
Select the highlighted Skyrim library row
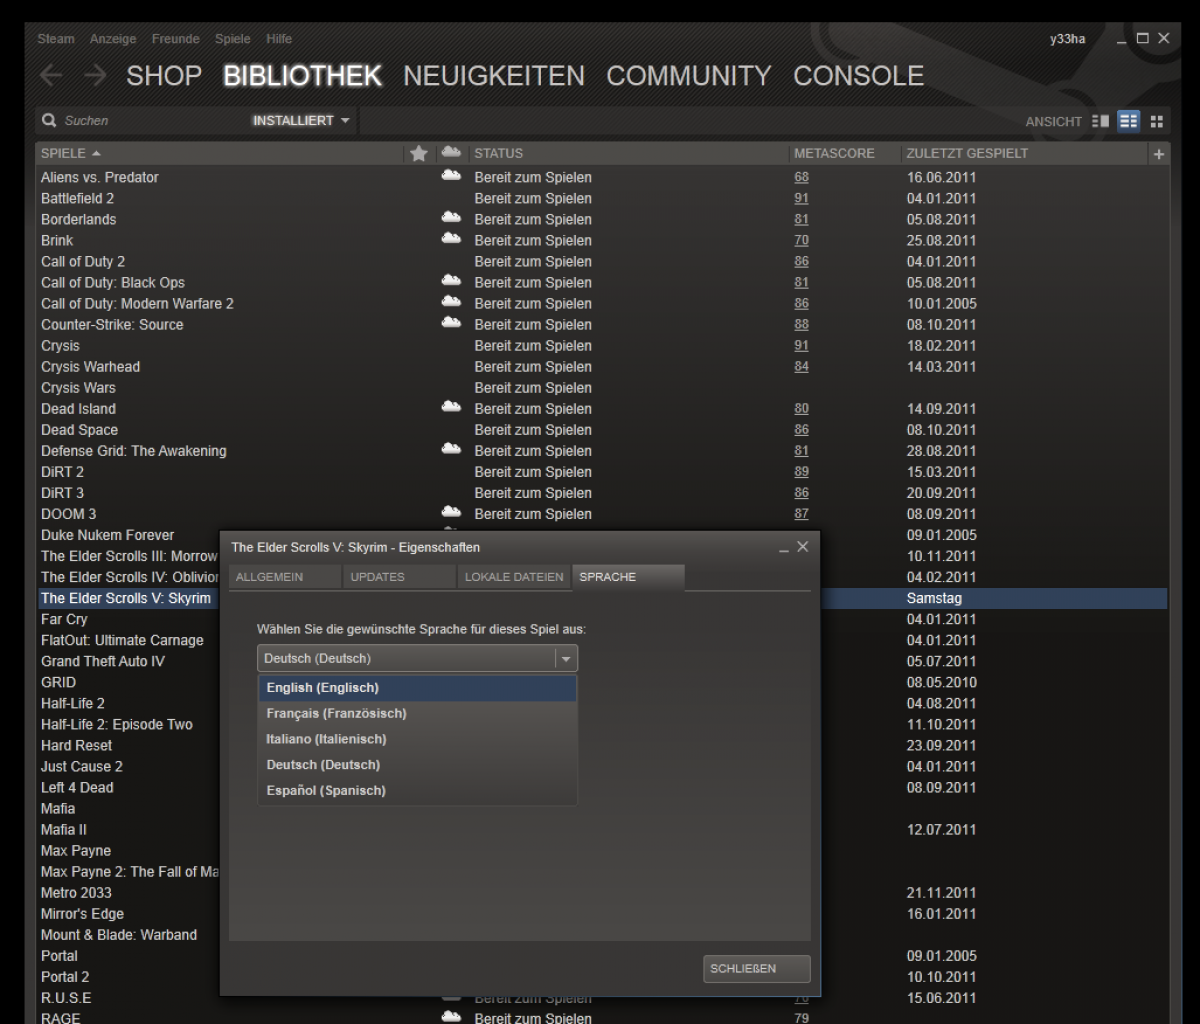128,598
